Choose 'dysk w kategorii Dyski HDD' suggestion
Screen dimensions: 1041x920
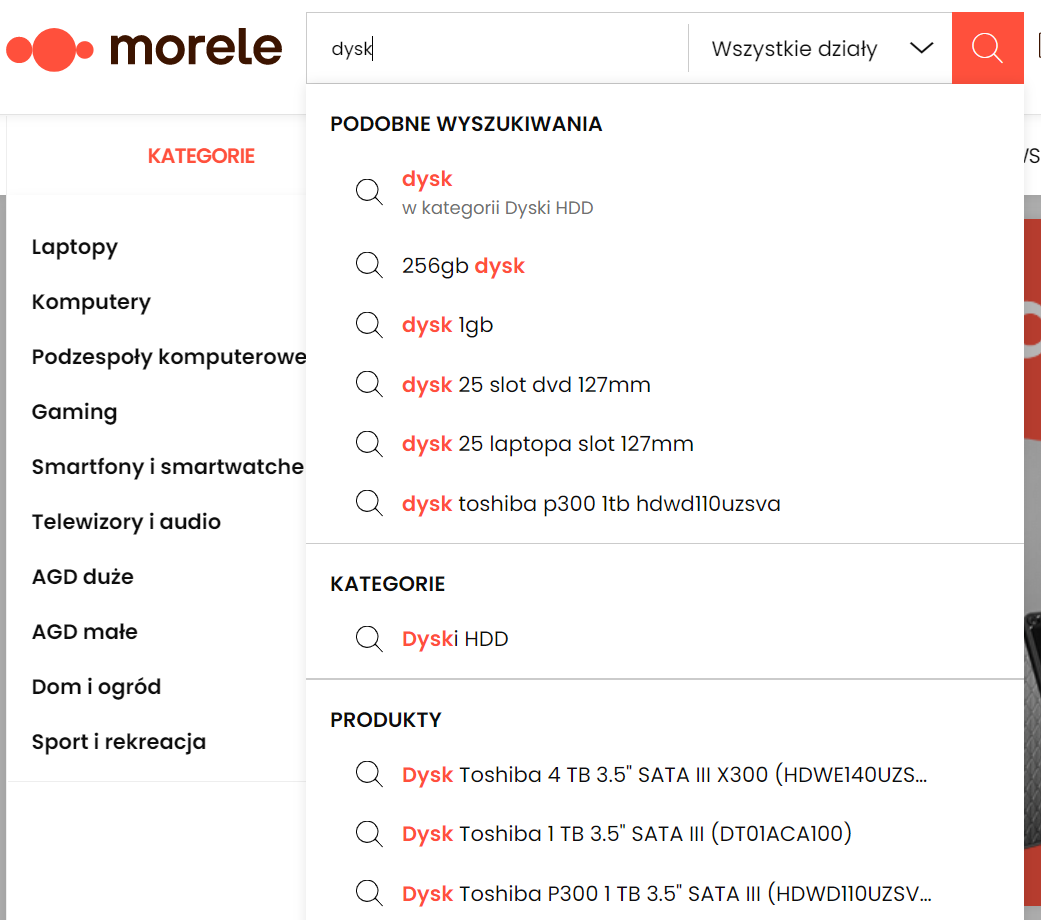tap(497, 192)
